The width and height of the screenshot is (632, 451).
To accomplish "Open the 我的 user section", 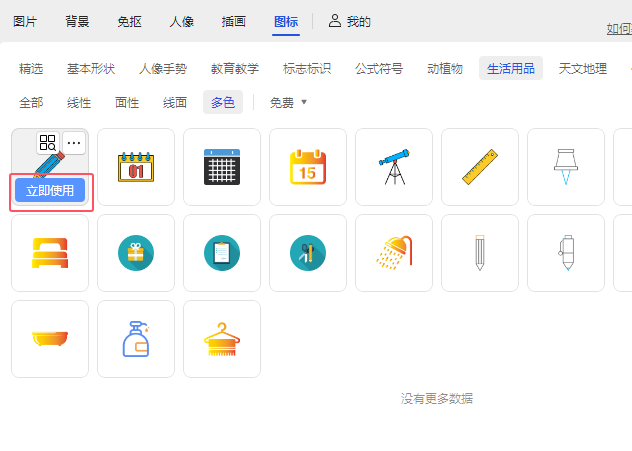I will click(349, 21).
